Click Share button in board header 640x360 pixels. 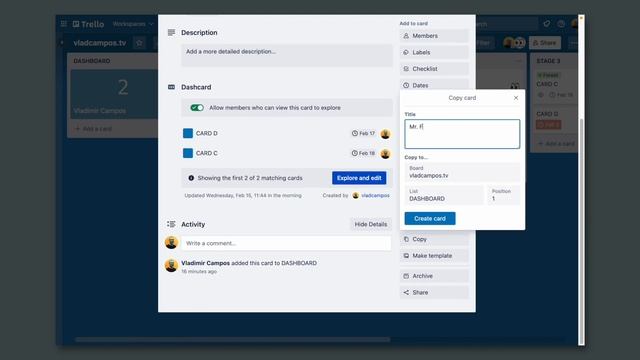click(x=545, y=43)
